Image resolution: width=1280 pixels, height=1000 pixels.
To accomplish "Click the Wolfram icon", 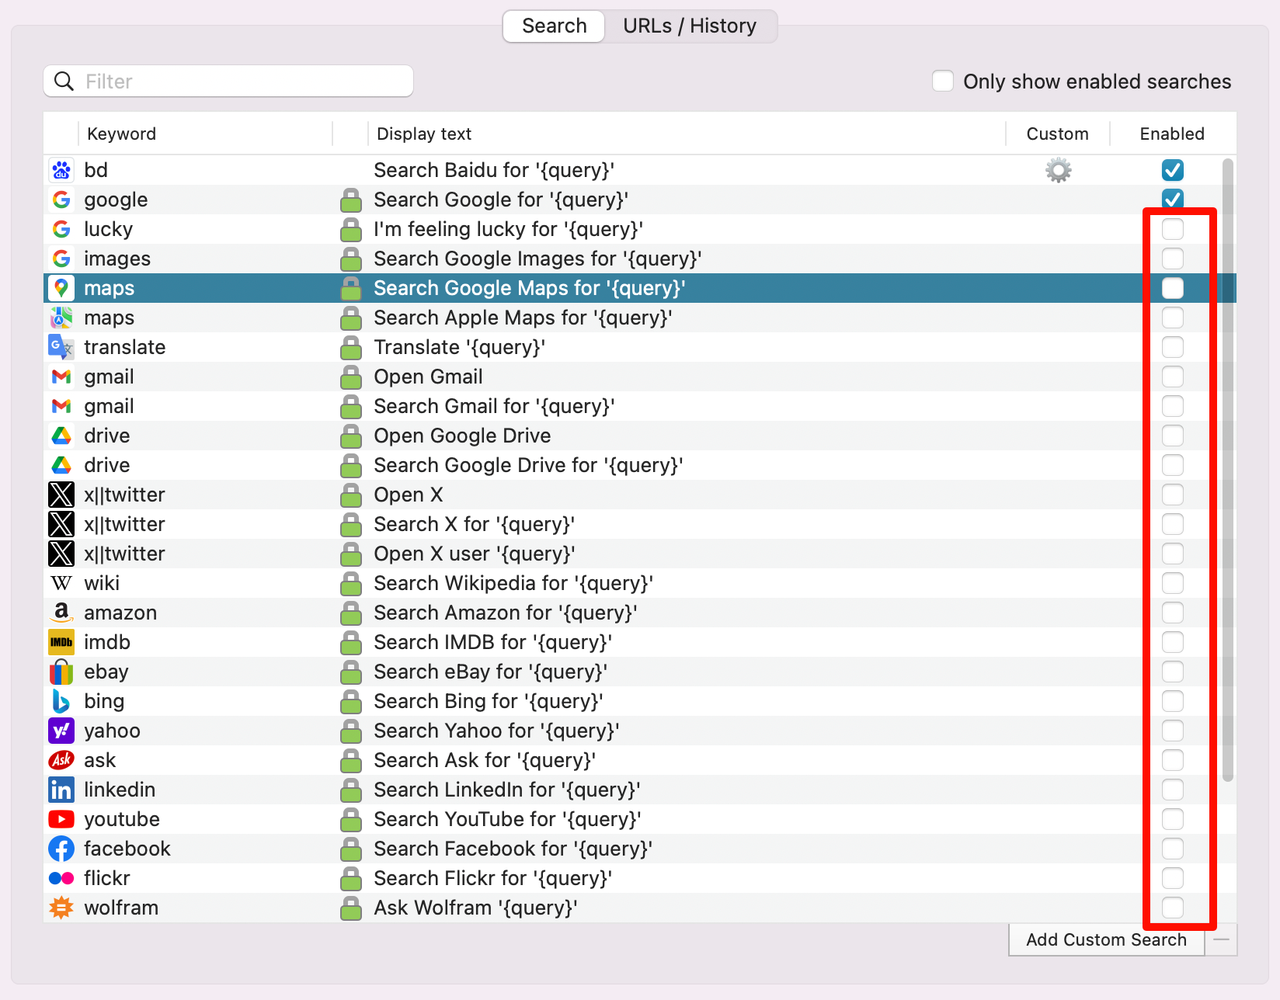I will 61,908.
